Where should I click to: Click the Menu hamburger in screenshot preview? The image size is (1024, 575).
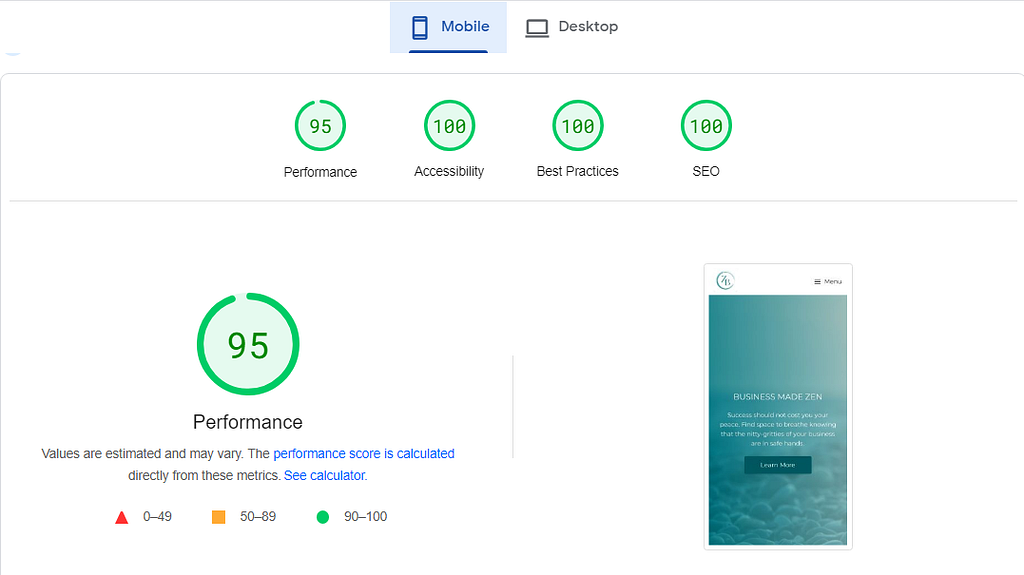[827, 282]
